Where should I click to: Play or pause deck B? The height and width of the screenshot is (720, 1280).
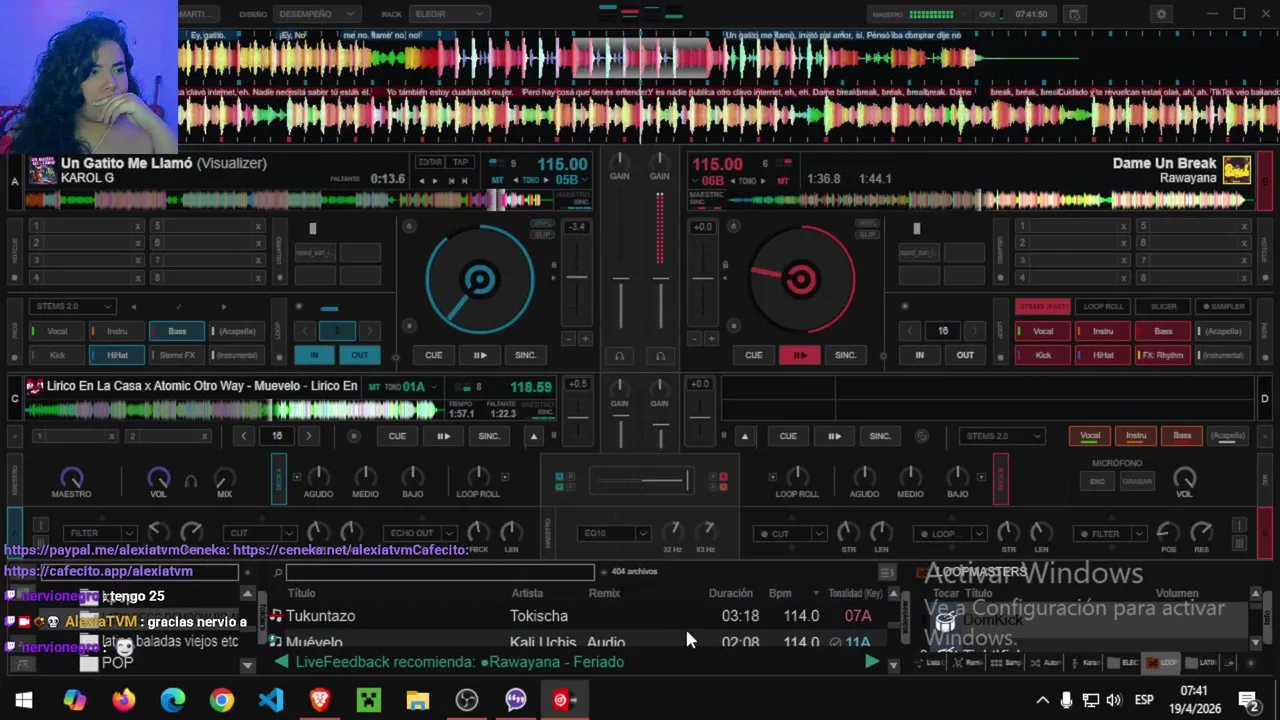click(x=800, y=355)
